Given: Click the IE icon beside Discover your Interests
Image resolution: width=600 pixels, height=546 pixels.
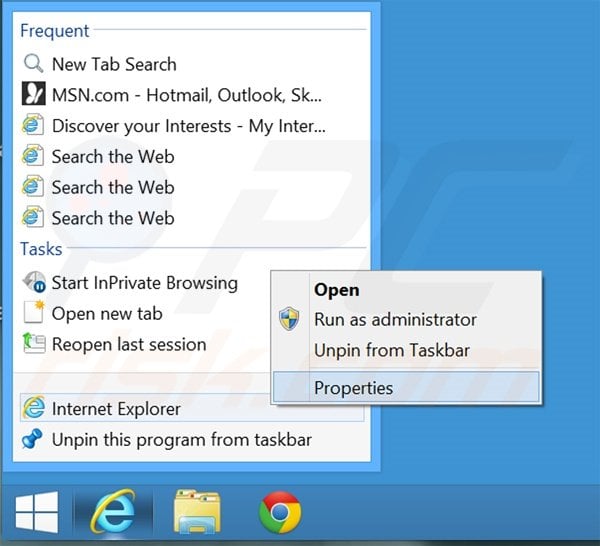Looking at the screenshot, I should [33, 125].
